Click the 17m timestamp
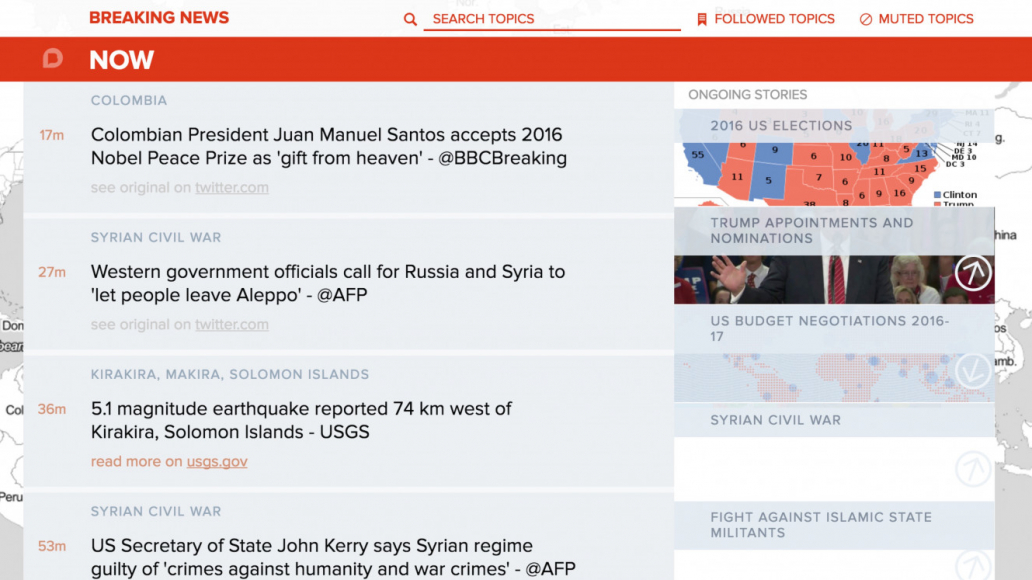This screenshot has height=580, width=1032. [x=51, y=136]
